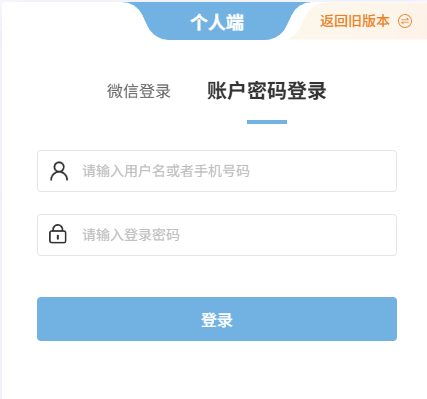427x399 pixels.
Task: Switch to 微信登录 tab
Action: point(139,91)
